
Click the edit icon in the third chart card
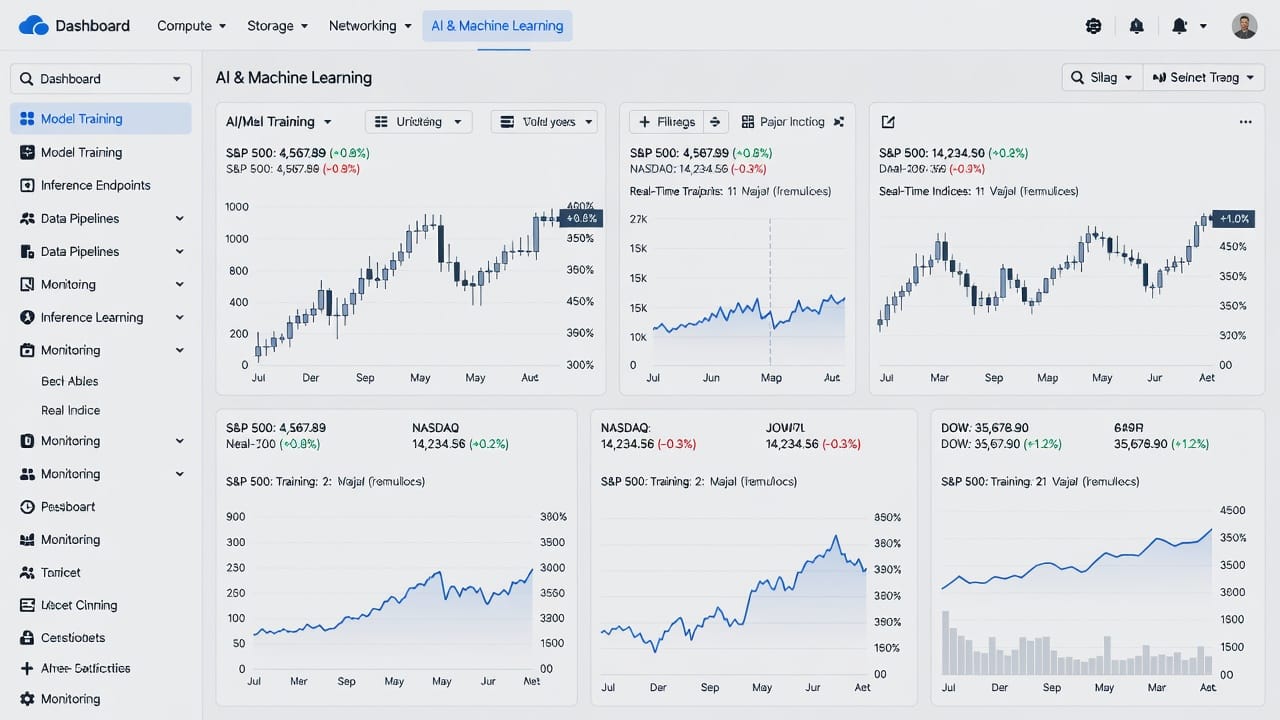click(887, 122)
